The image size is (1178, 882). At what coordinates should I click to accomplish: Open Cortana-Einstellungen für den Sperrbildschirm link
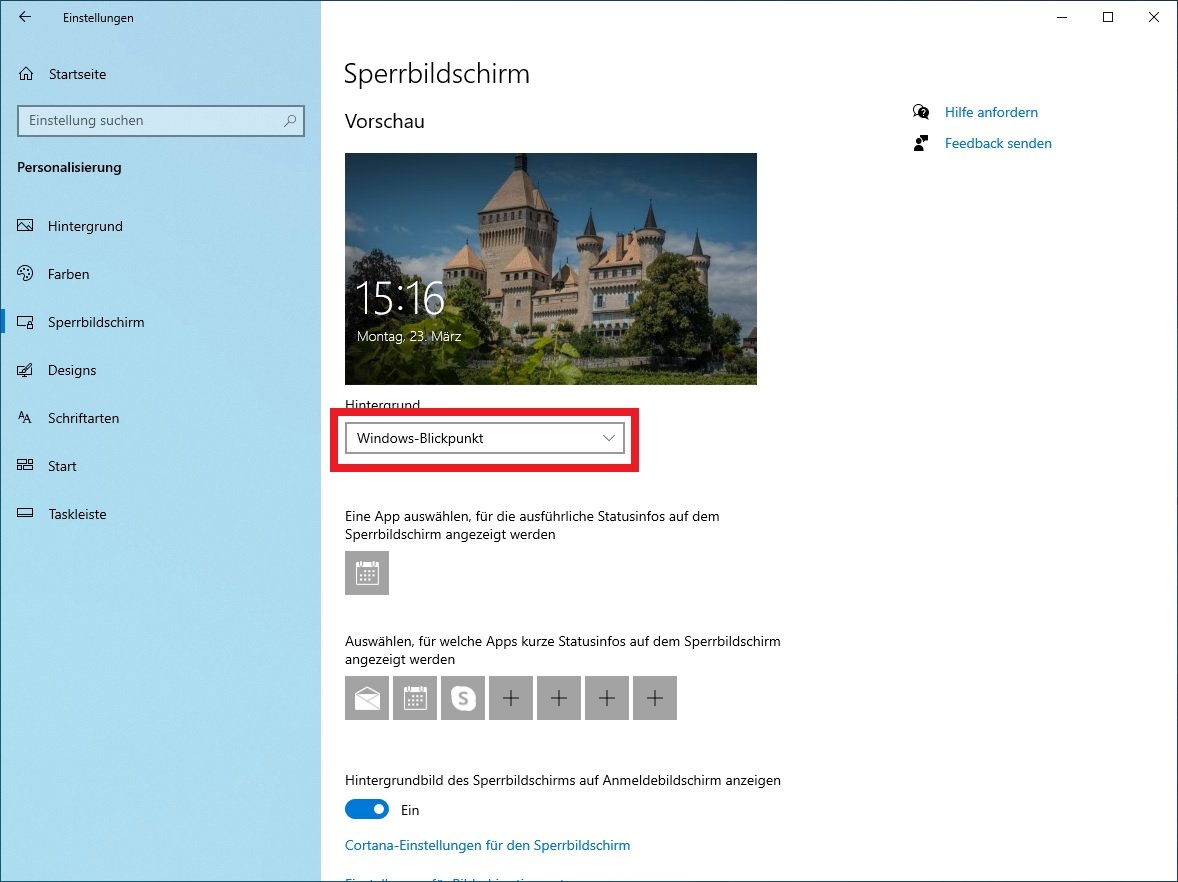pos(488,845)
